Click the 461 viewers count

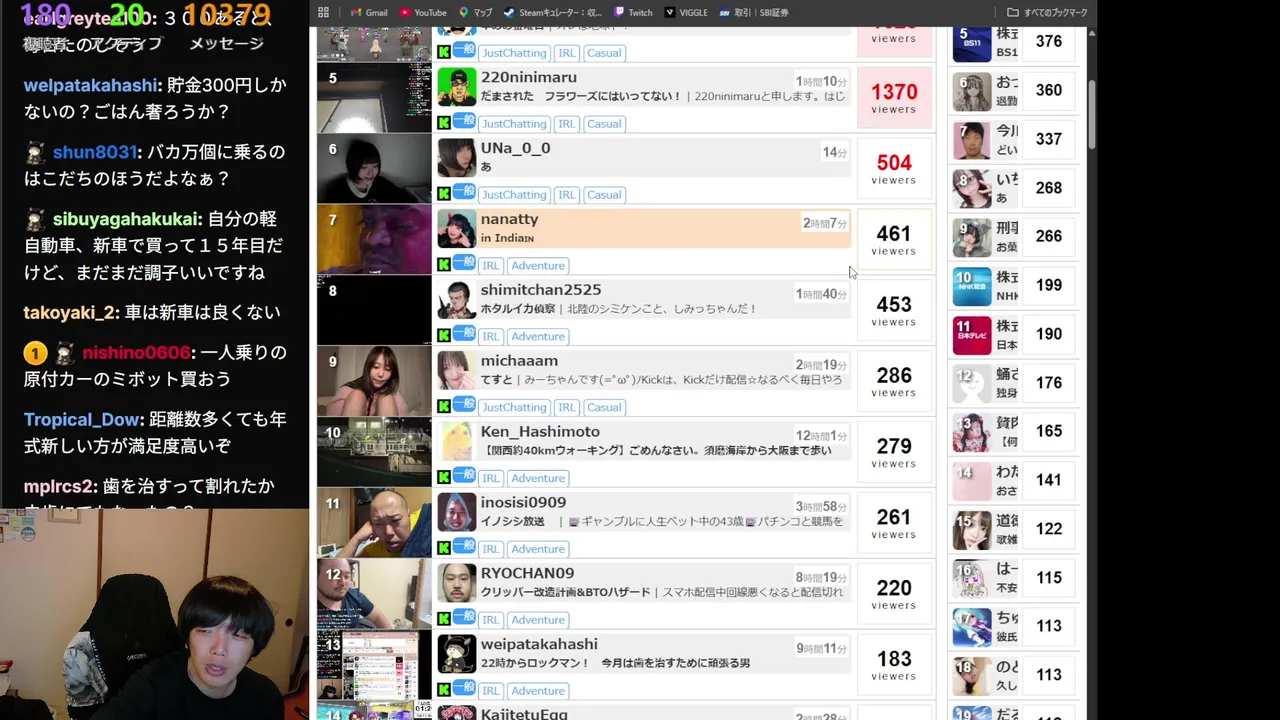point(893,239)
